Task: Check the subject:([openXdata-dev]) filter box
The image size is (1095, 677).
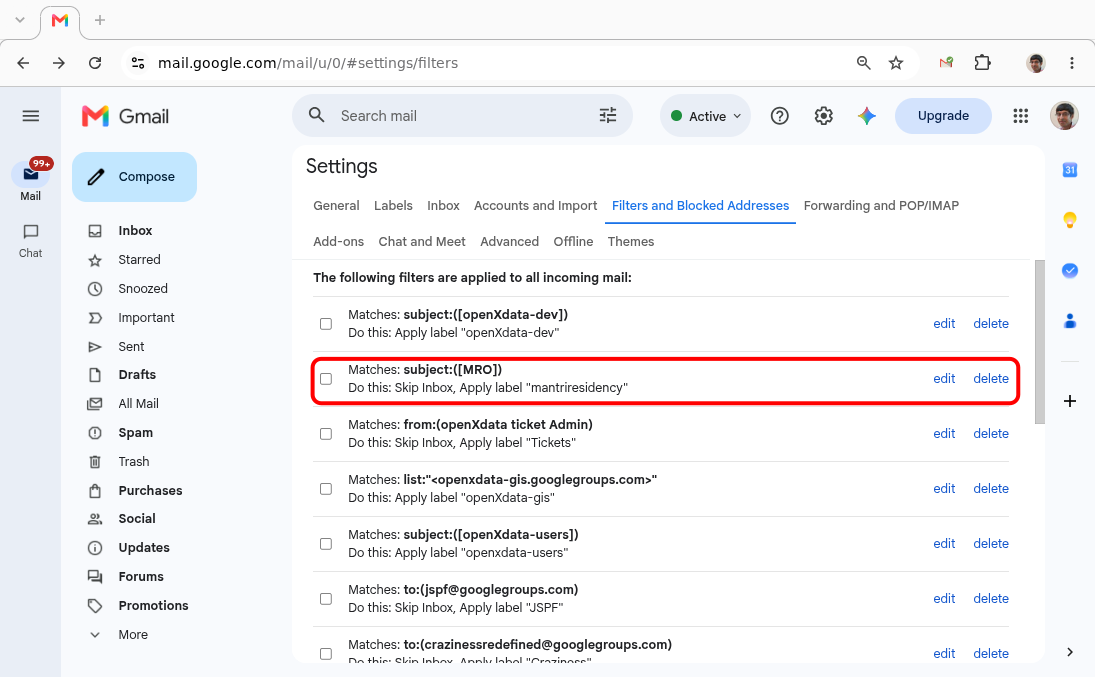Action: pyautogui.click(x=326, y=323)
